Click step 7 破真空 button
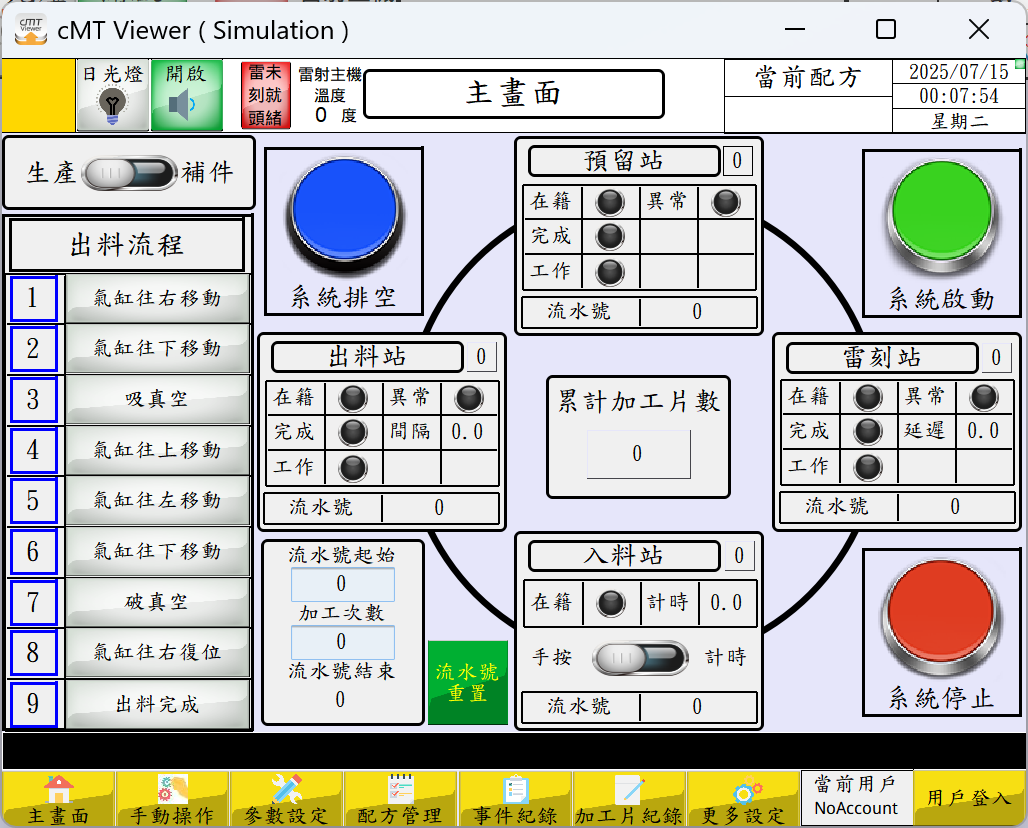 pyautogui.click(x=158, y=602)
